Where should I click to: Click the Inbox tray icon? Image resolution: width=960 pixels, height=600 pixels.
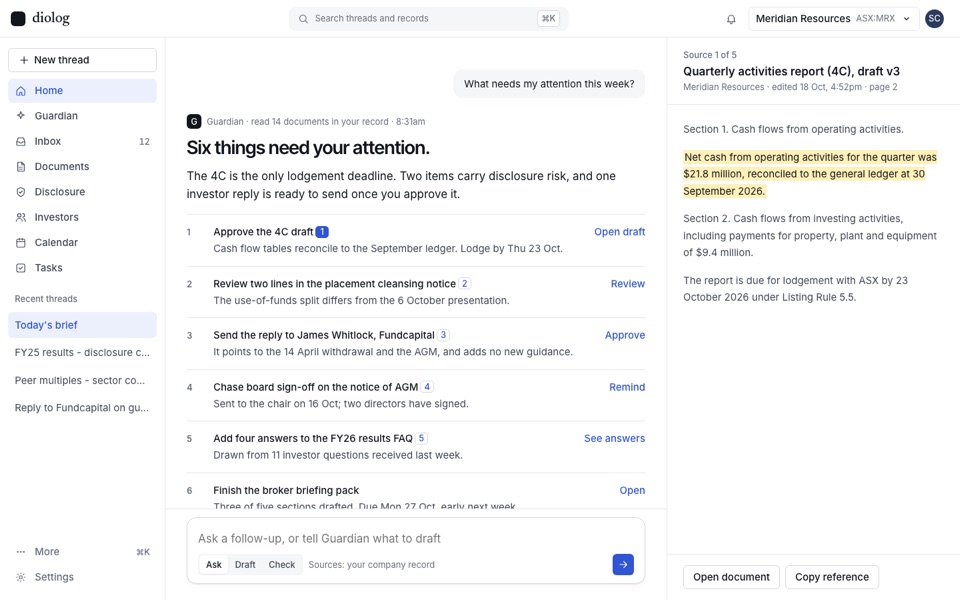[21, 141]
